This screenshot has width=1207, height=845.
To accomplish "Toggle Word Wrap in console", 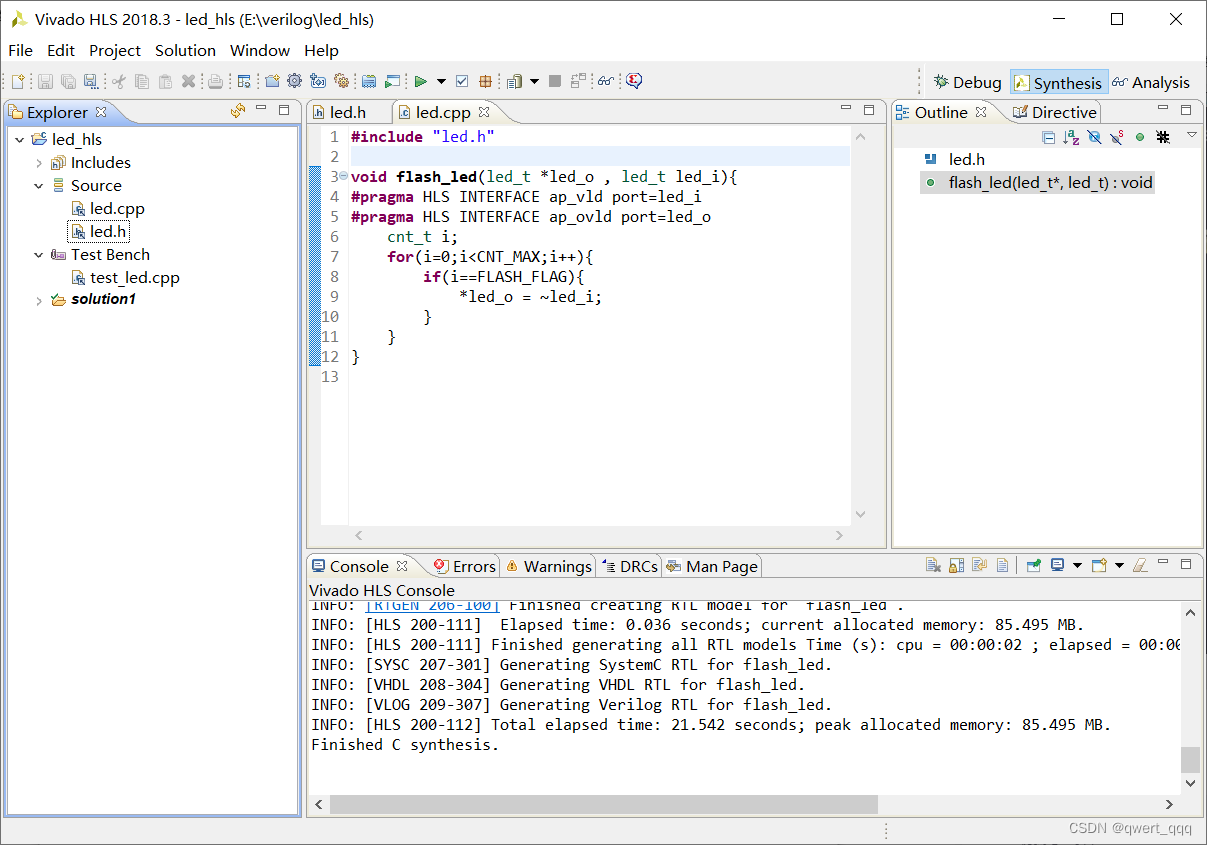I will pyautogui.click(x=979, y=566).
